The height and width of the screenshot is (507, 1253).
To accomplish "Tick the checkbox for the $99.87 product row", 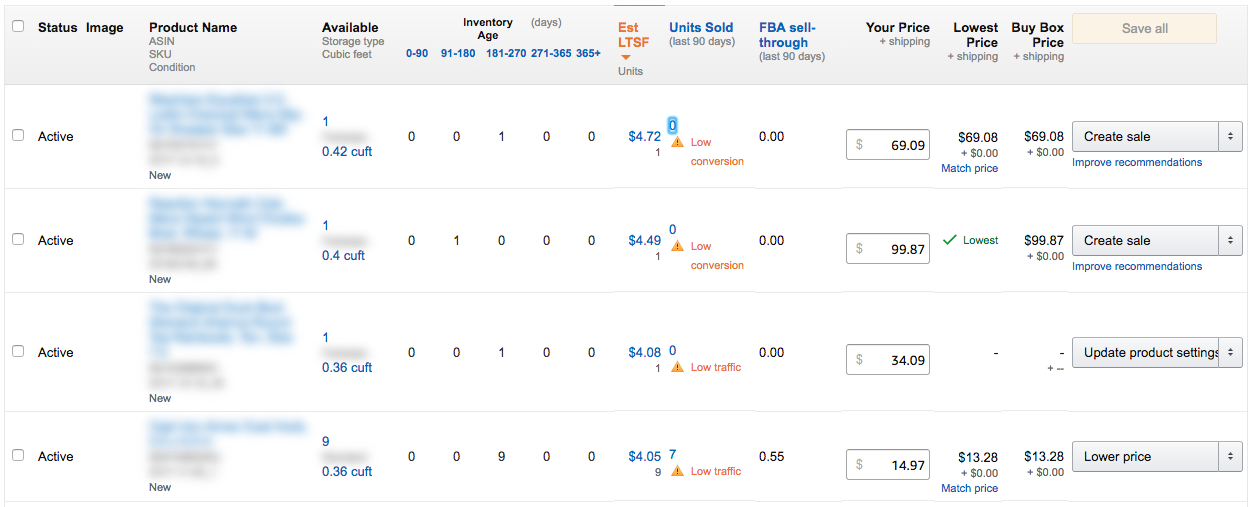I will tap(18, 239).
